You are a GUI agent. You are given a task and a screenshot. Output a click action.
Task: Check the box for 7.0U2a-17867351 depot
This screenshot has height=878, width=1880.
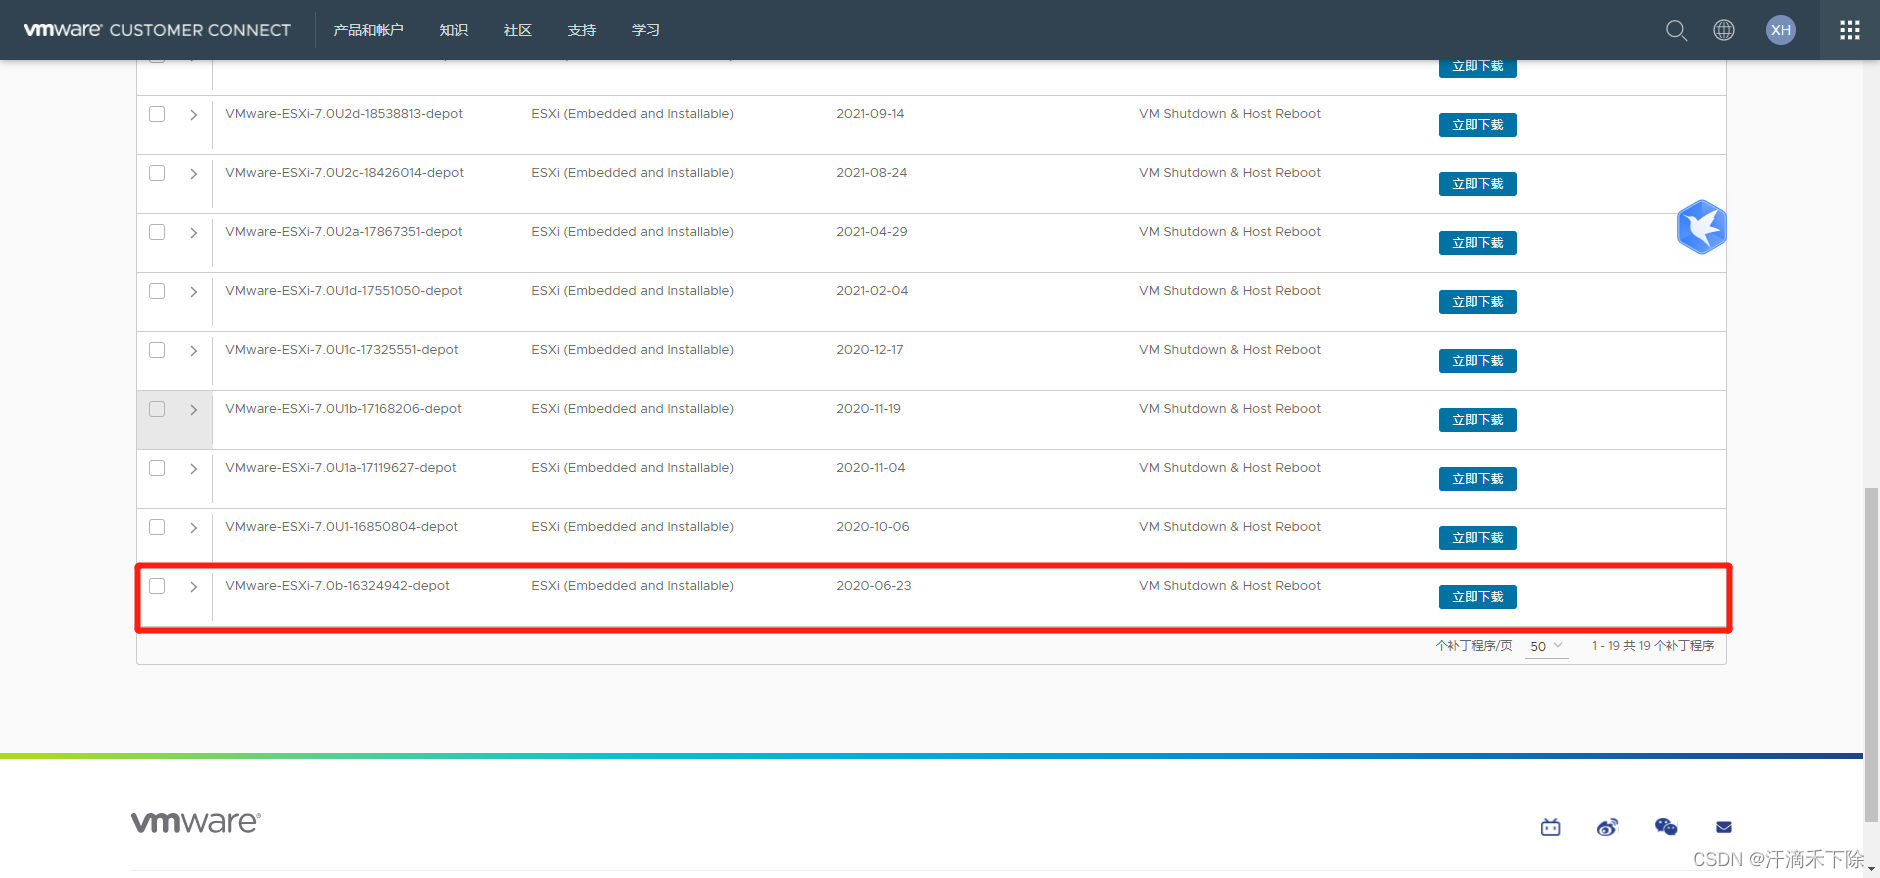pyautogui.click(x=157, y=232)
